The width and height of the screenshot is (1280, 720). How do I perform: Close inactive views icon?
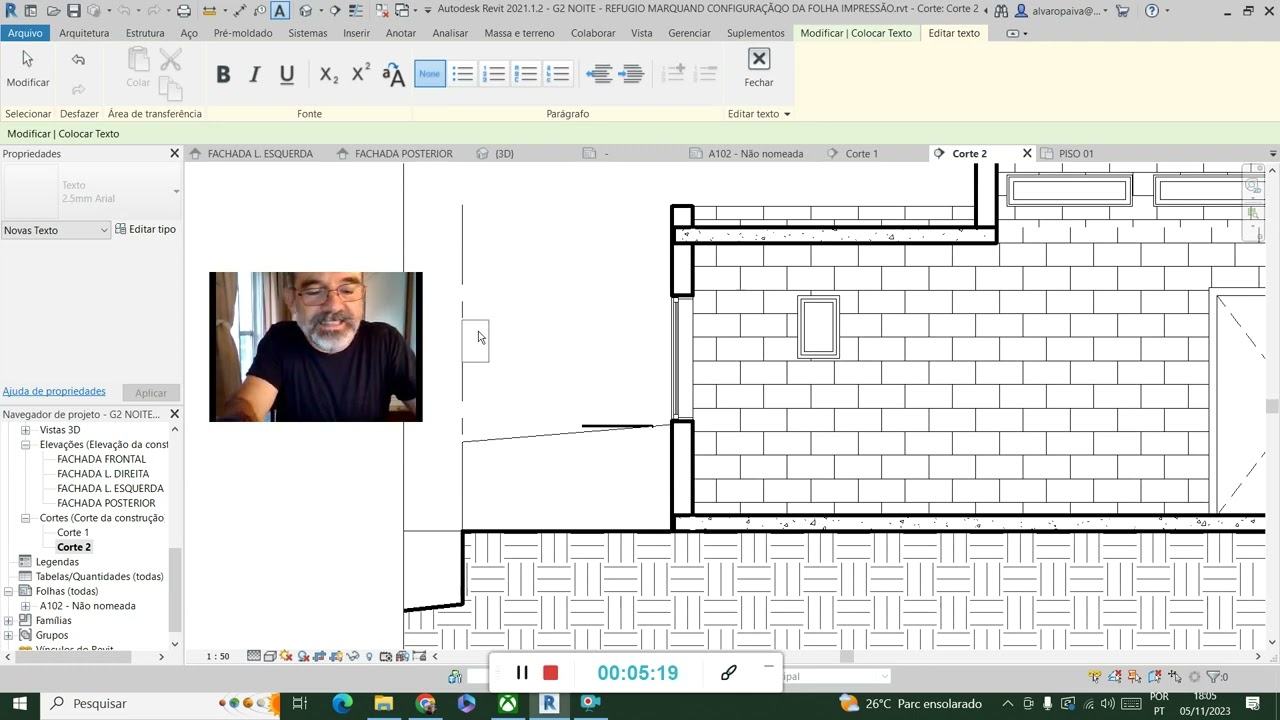point(382,11)
